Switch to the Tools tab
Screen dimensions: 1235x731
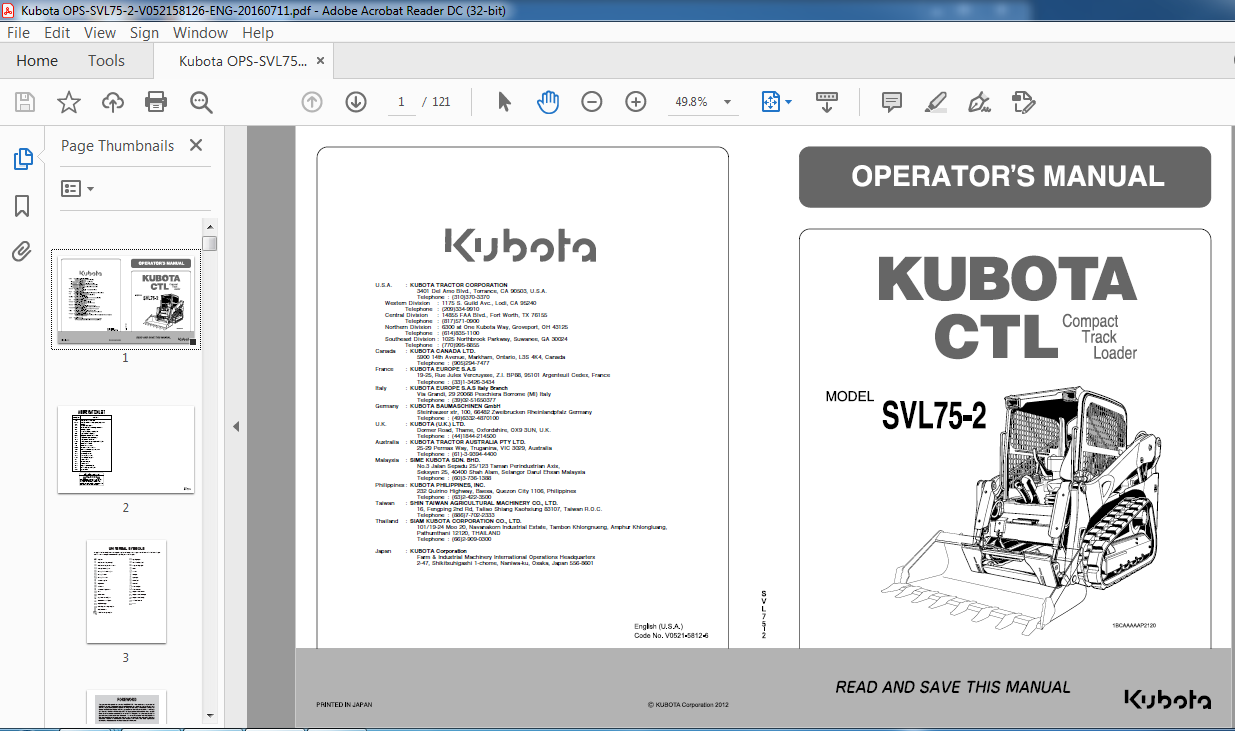(106, 61)
